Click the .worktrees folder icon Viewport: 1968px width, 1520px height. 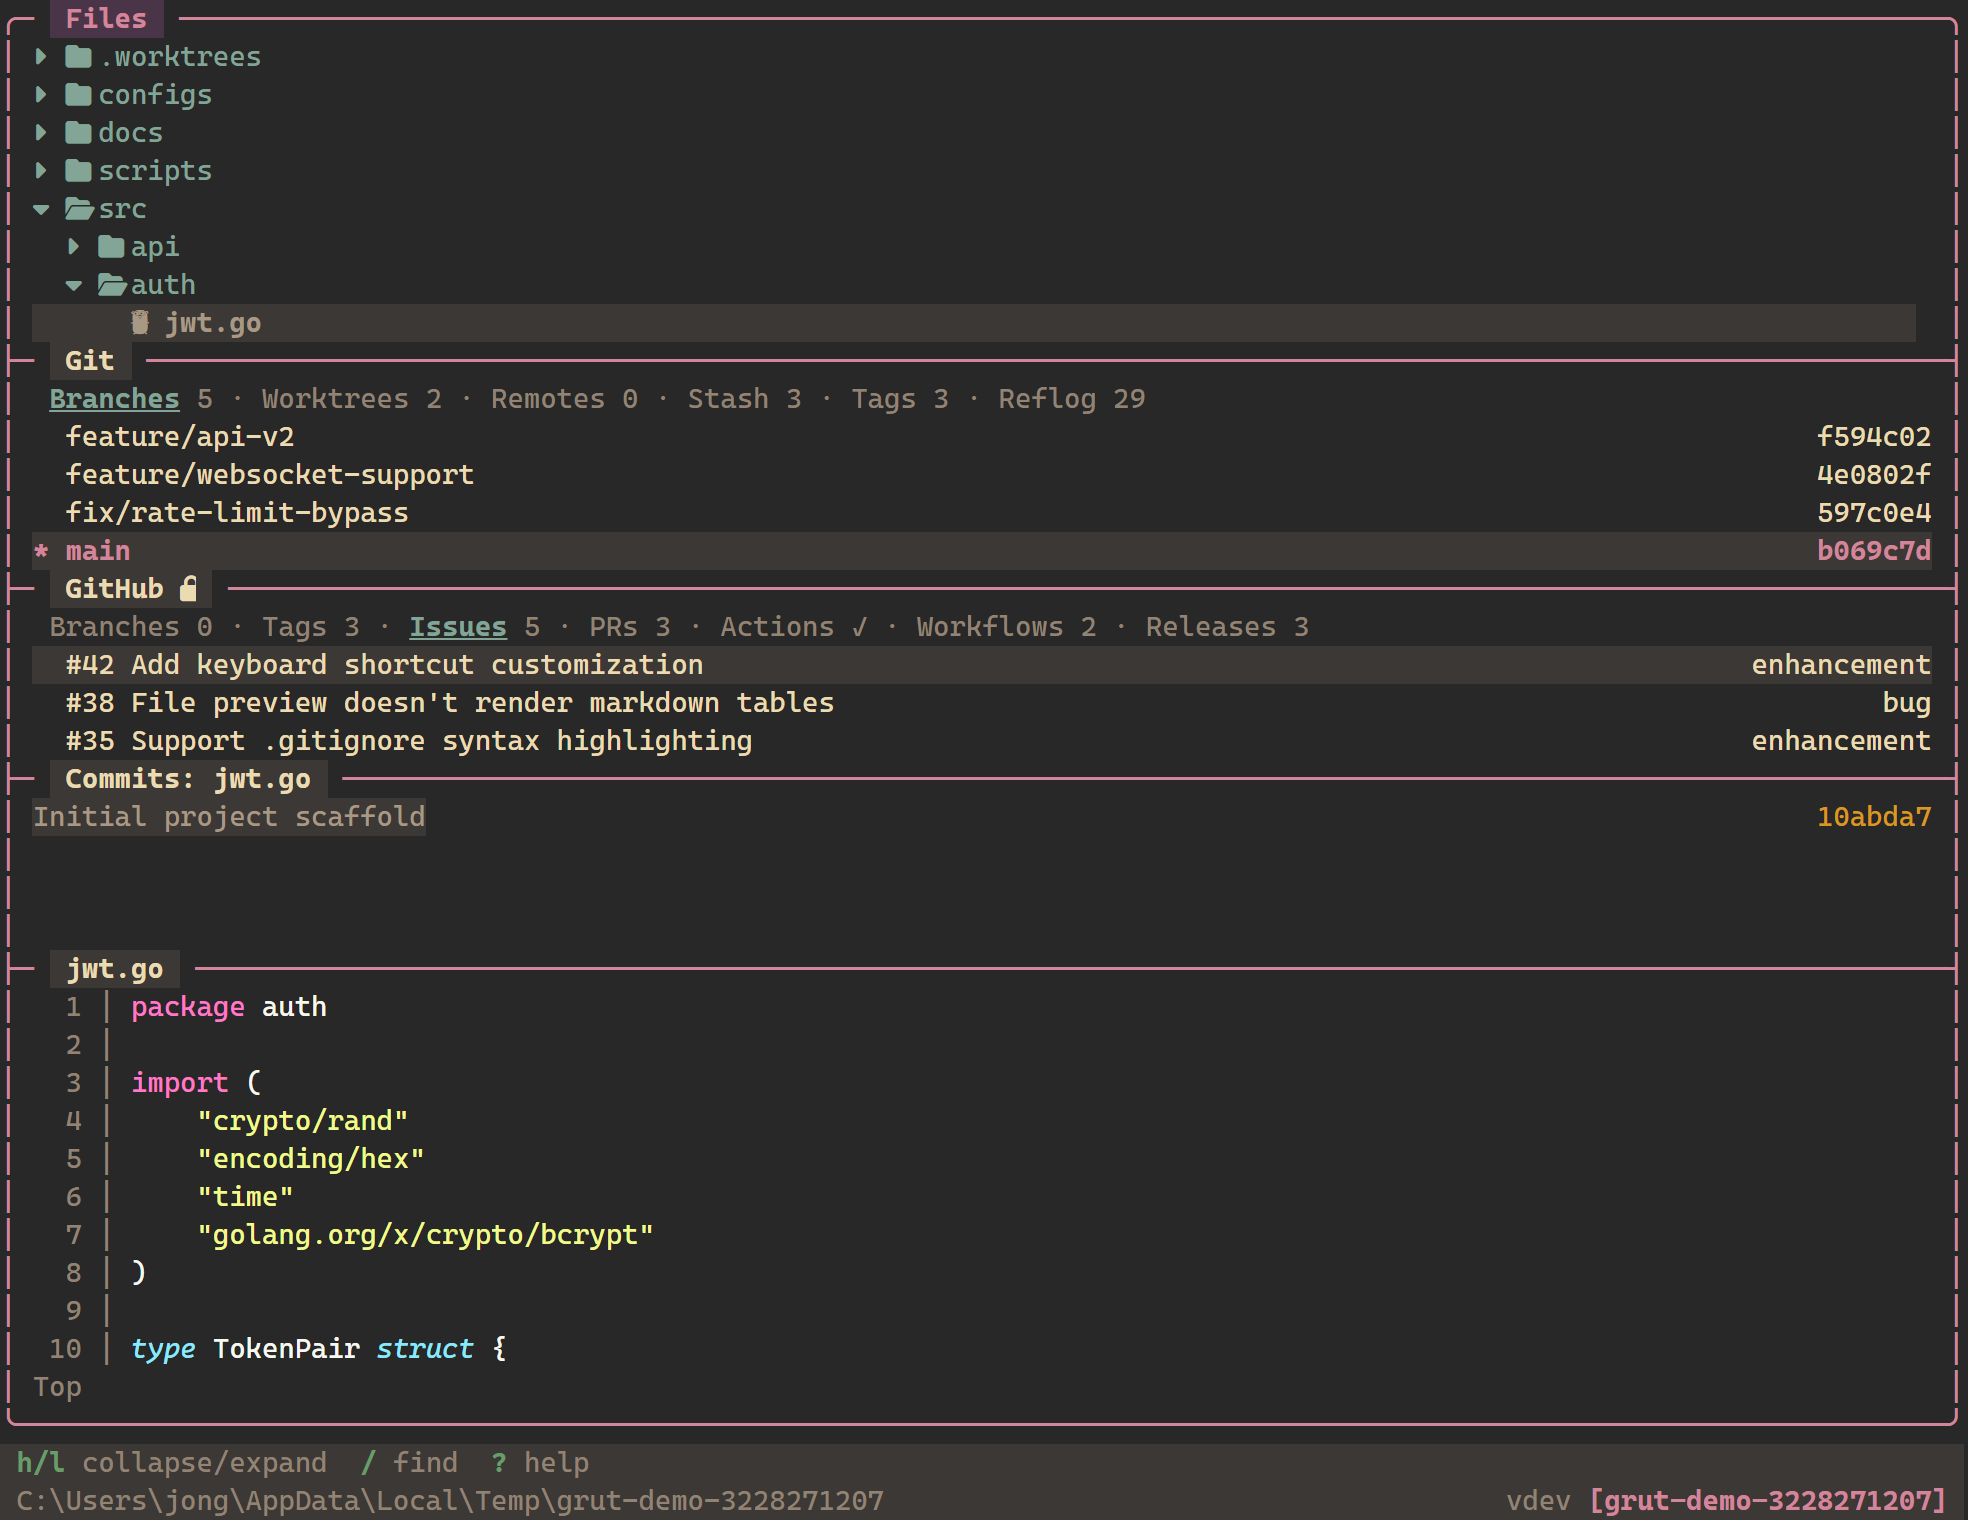[79, 57]
